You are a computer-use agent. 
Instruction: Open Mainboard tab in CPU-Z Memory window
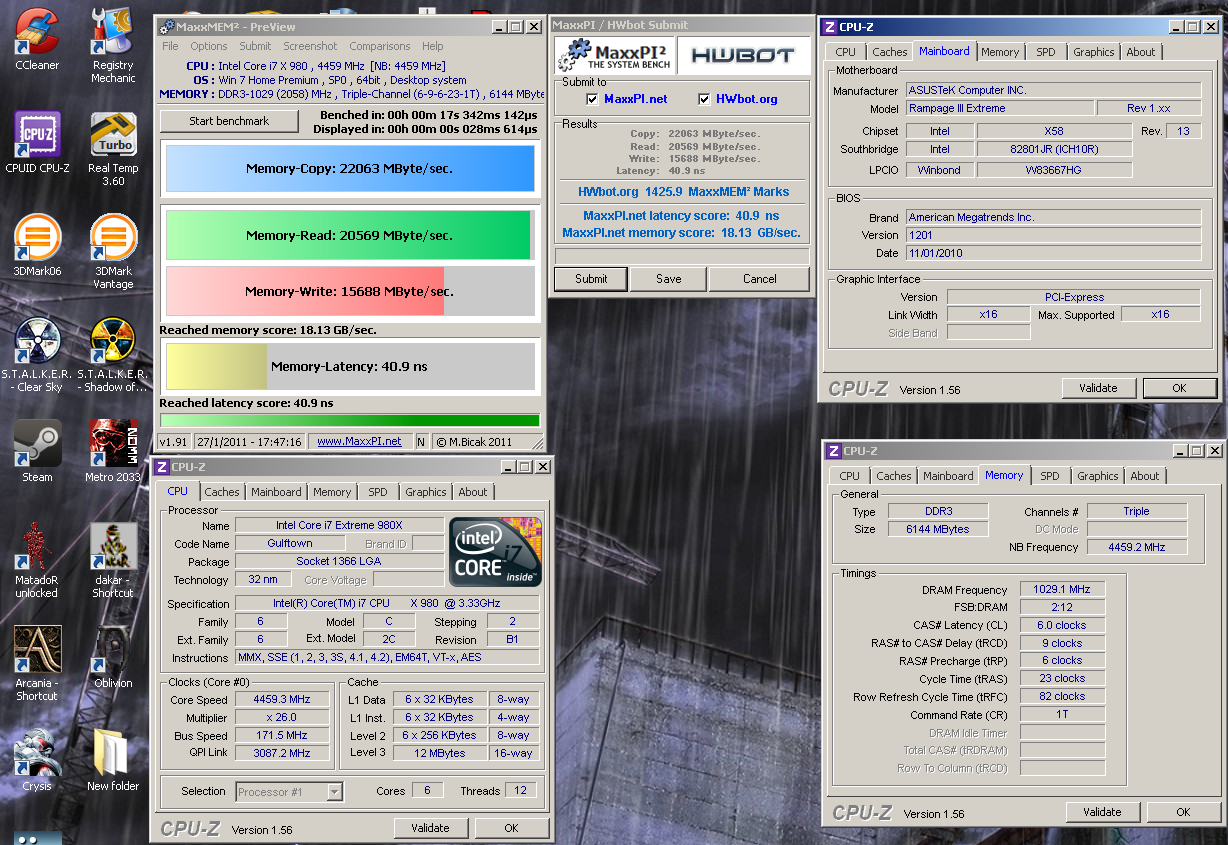(x=948, y=476)
